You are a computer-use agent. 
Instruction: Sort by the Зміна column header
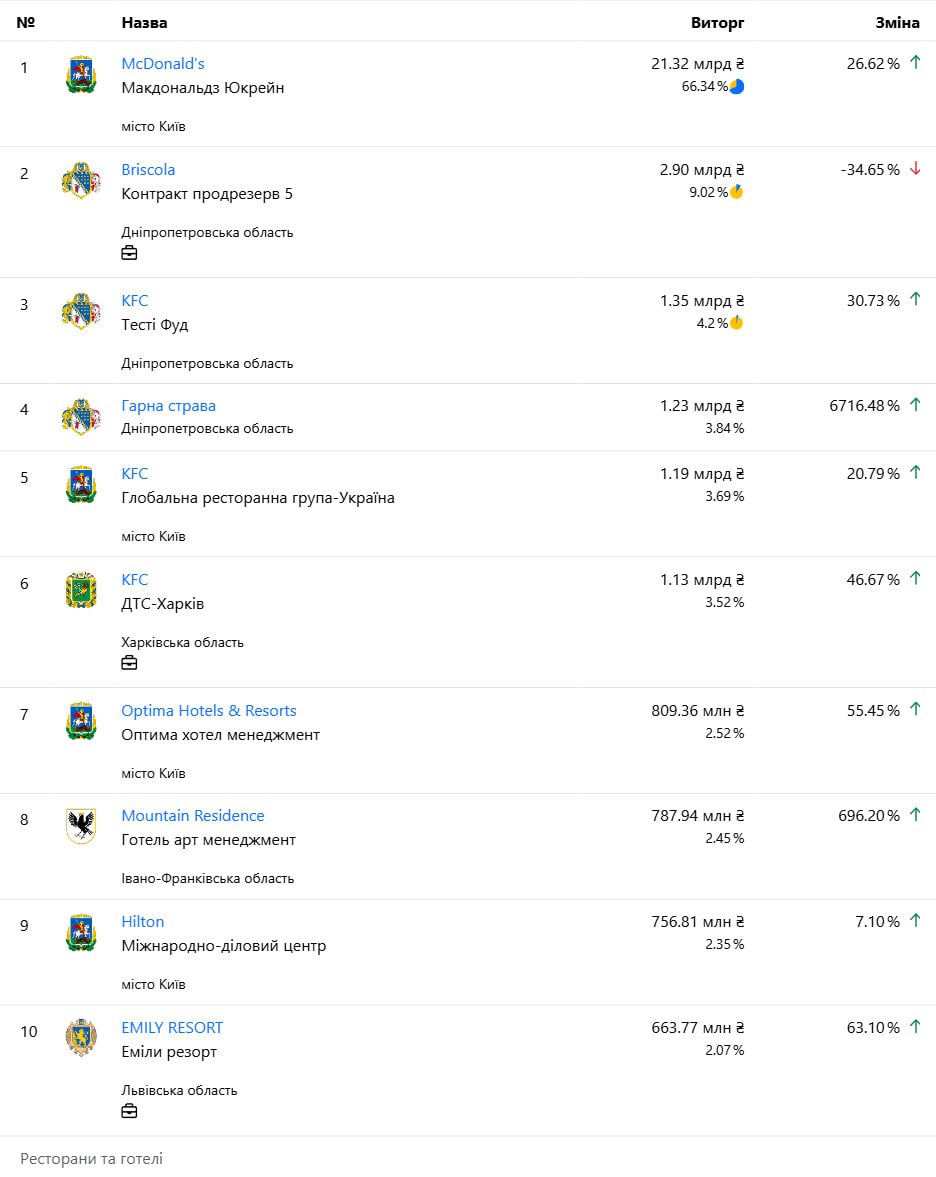pyautogui.click(x=896, y=22)
